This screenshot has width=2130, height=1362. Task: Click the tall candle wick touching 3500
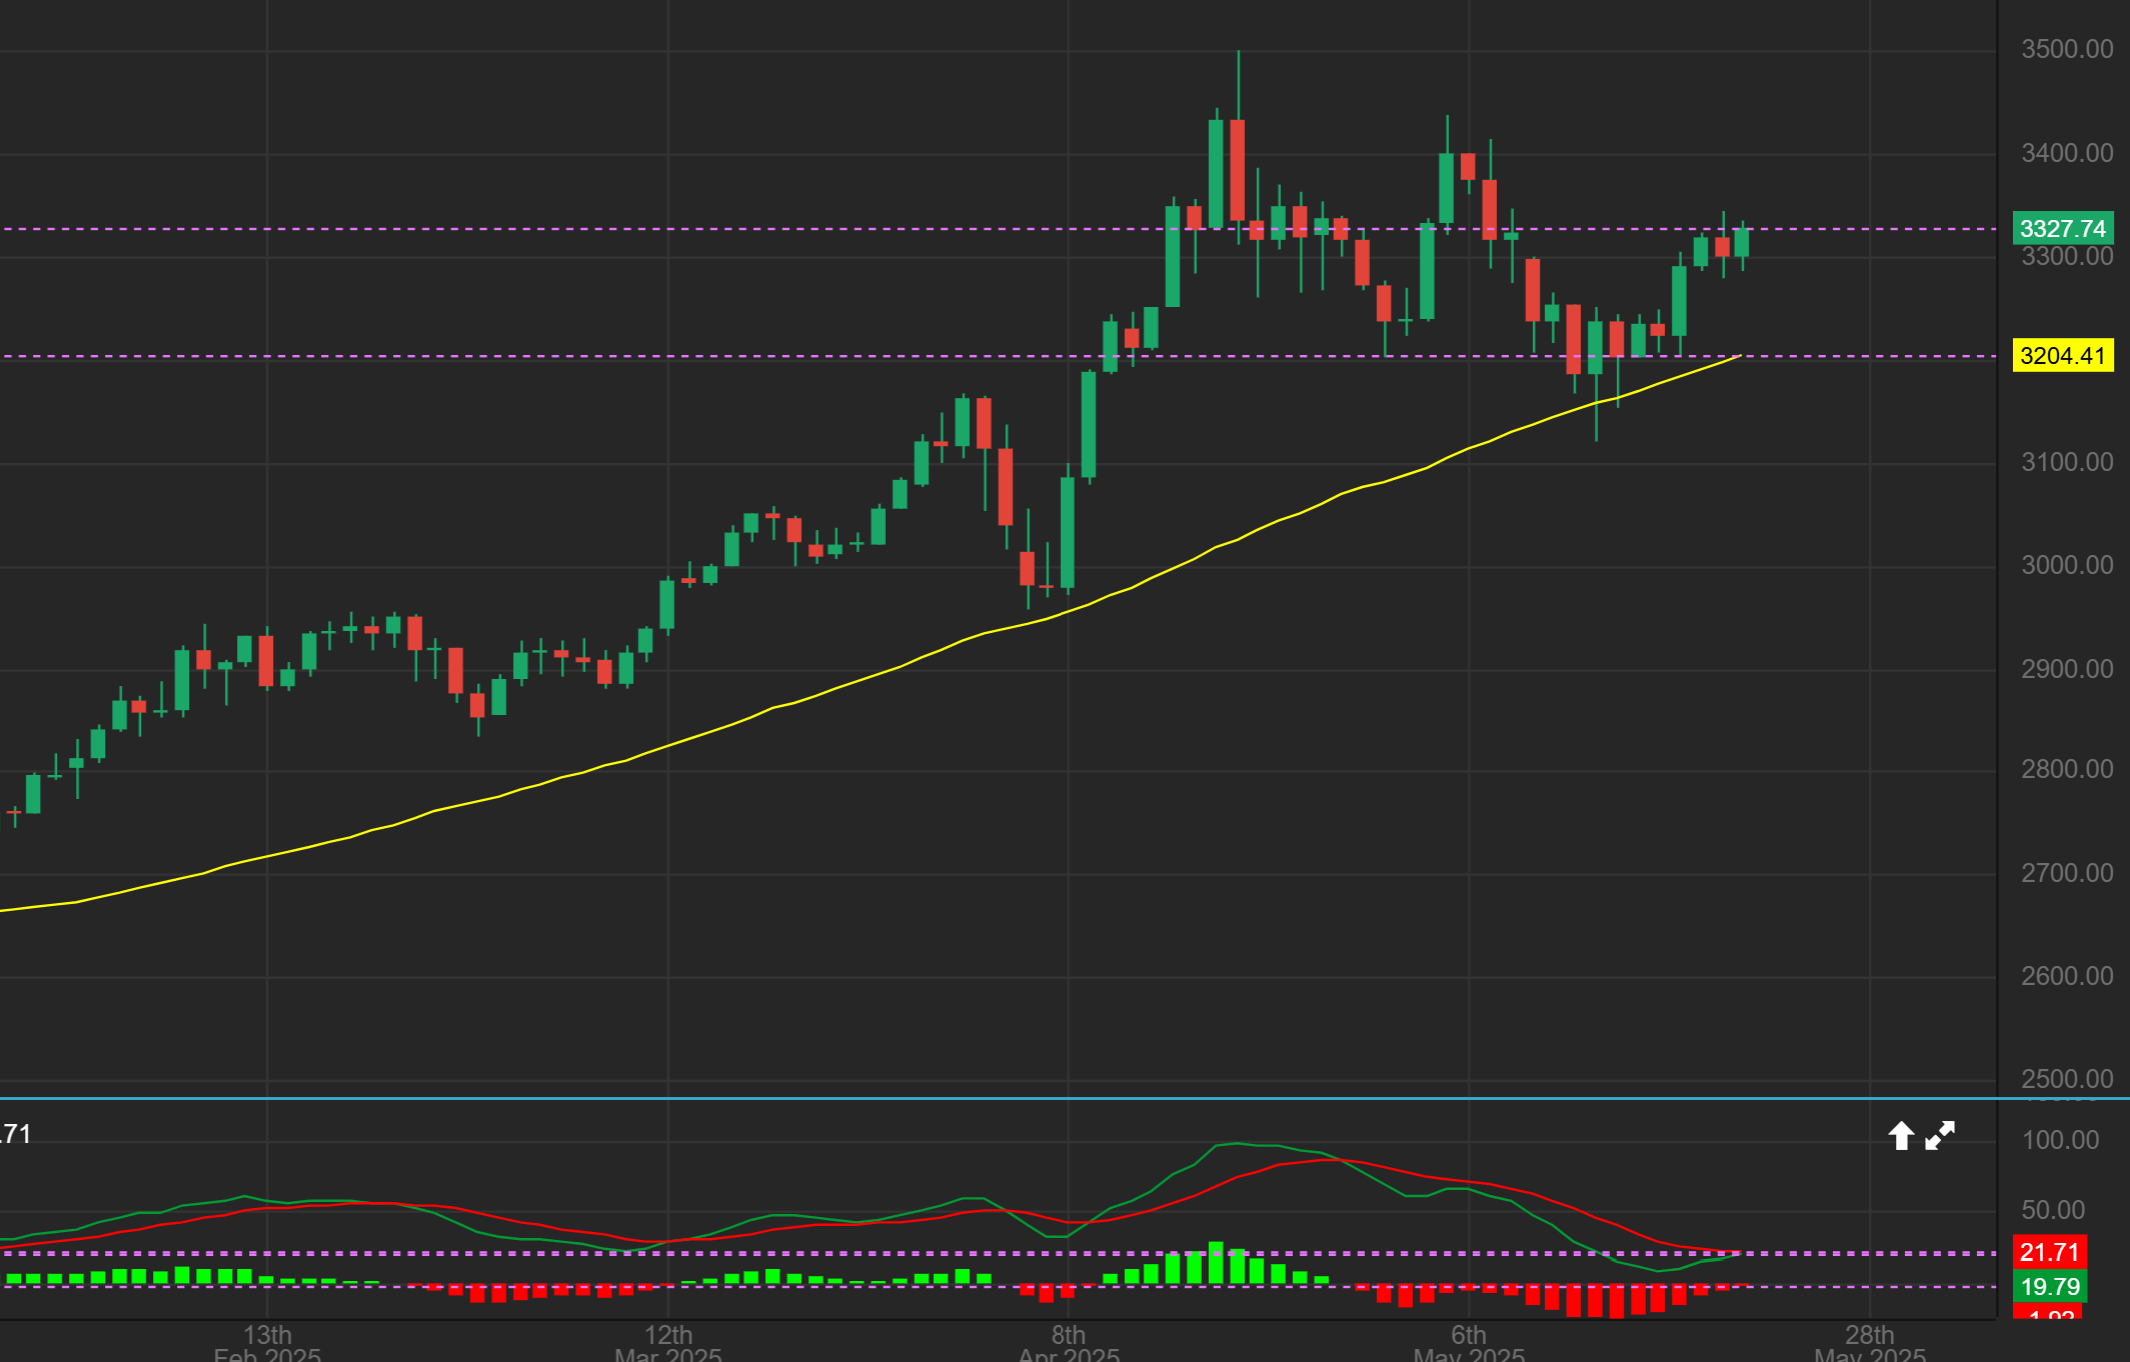1238,85
